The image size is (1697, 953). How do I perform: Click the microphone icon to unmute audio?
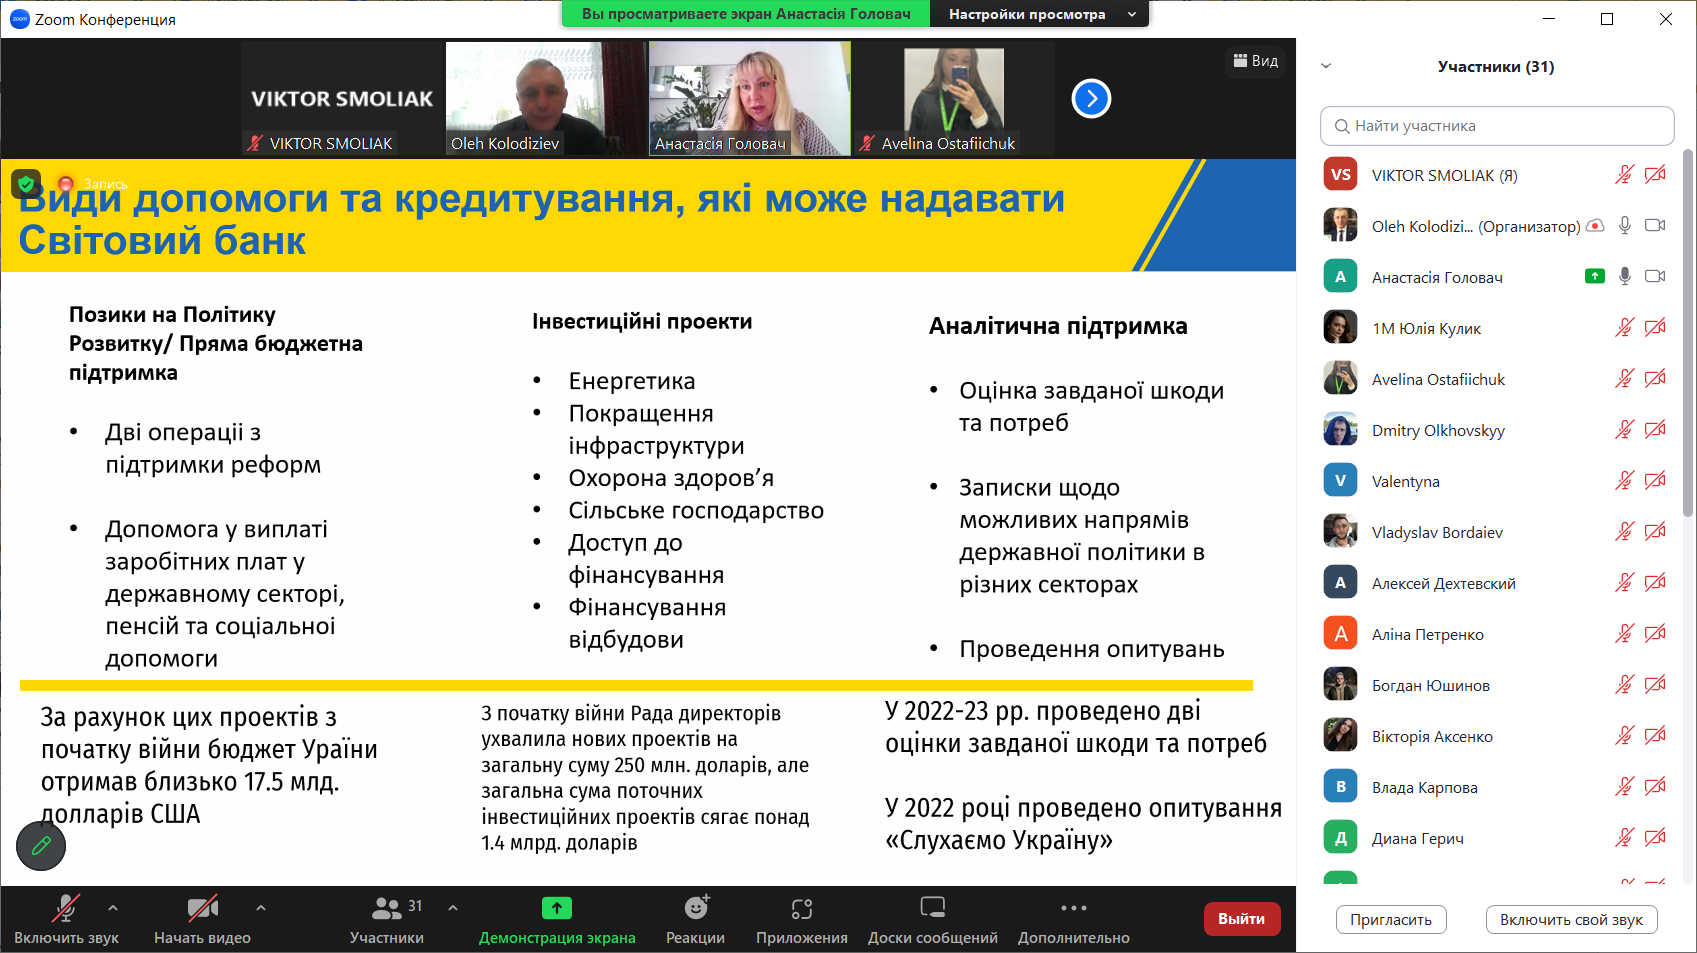(x=66, y=908)
